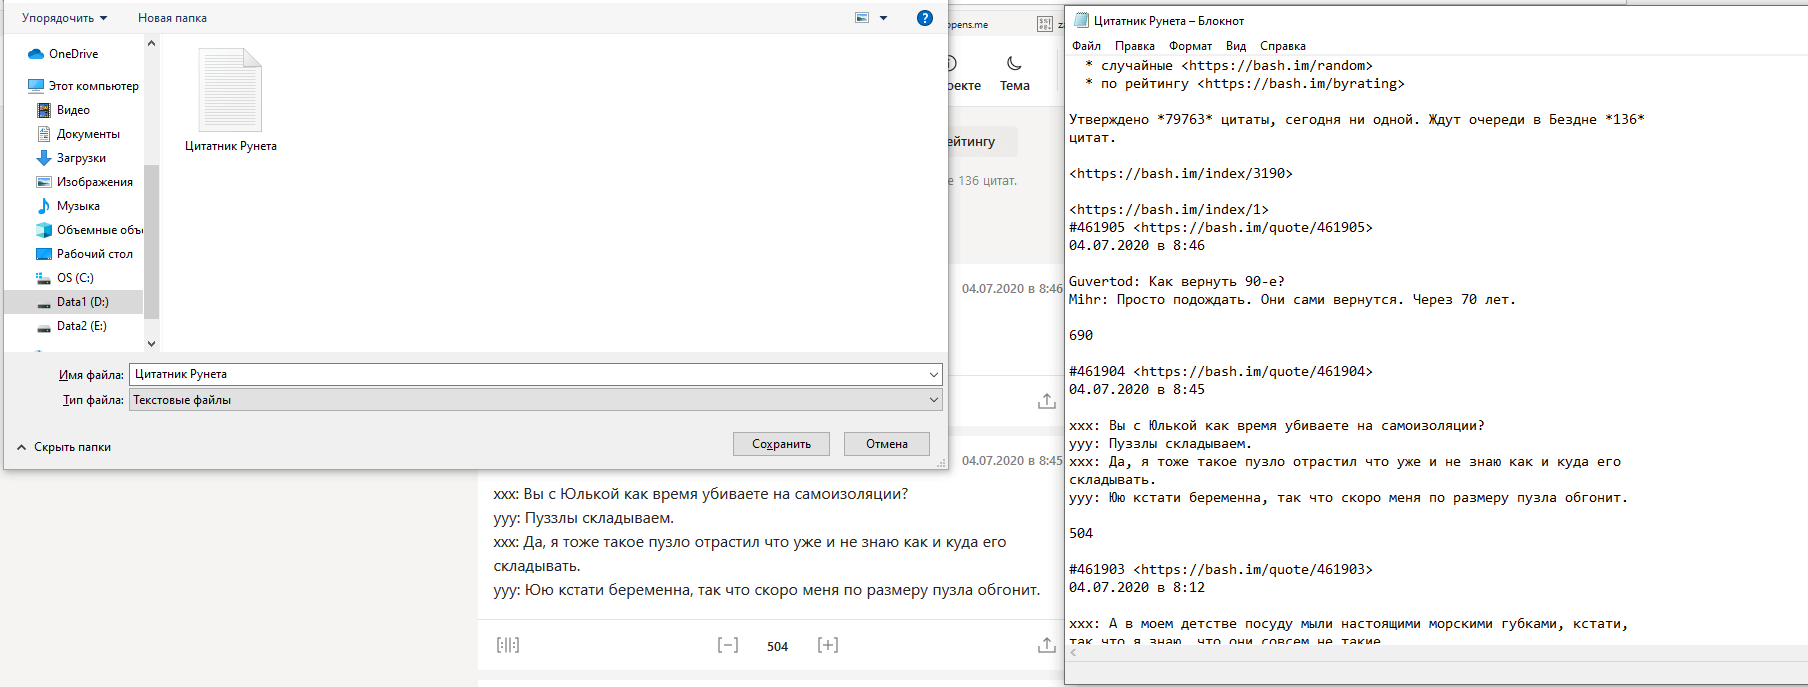
Task: Click the help question mark icon
Action: (925, 18)
